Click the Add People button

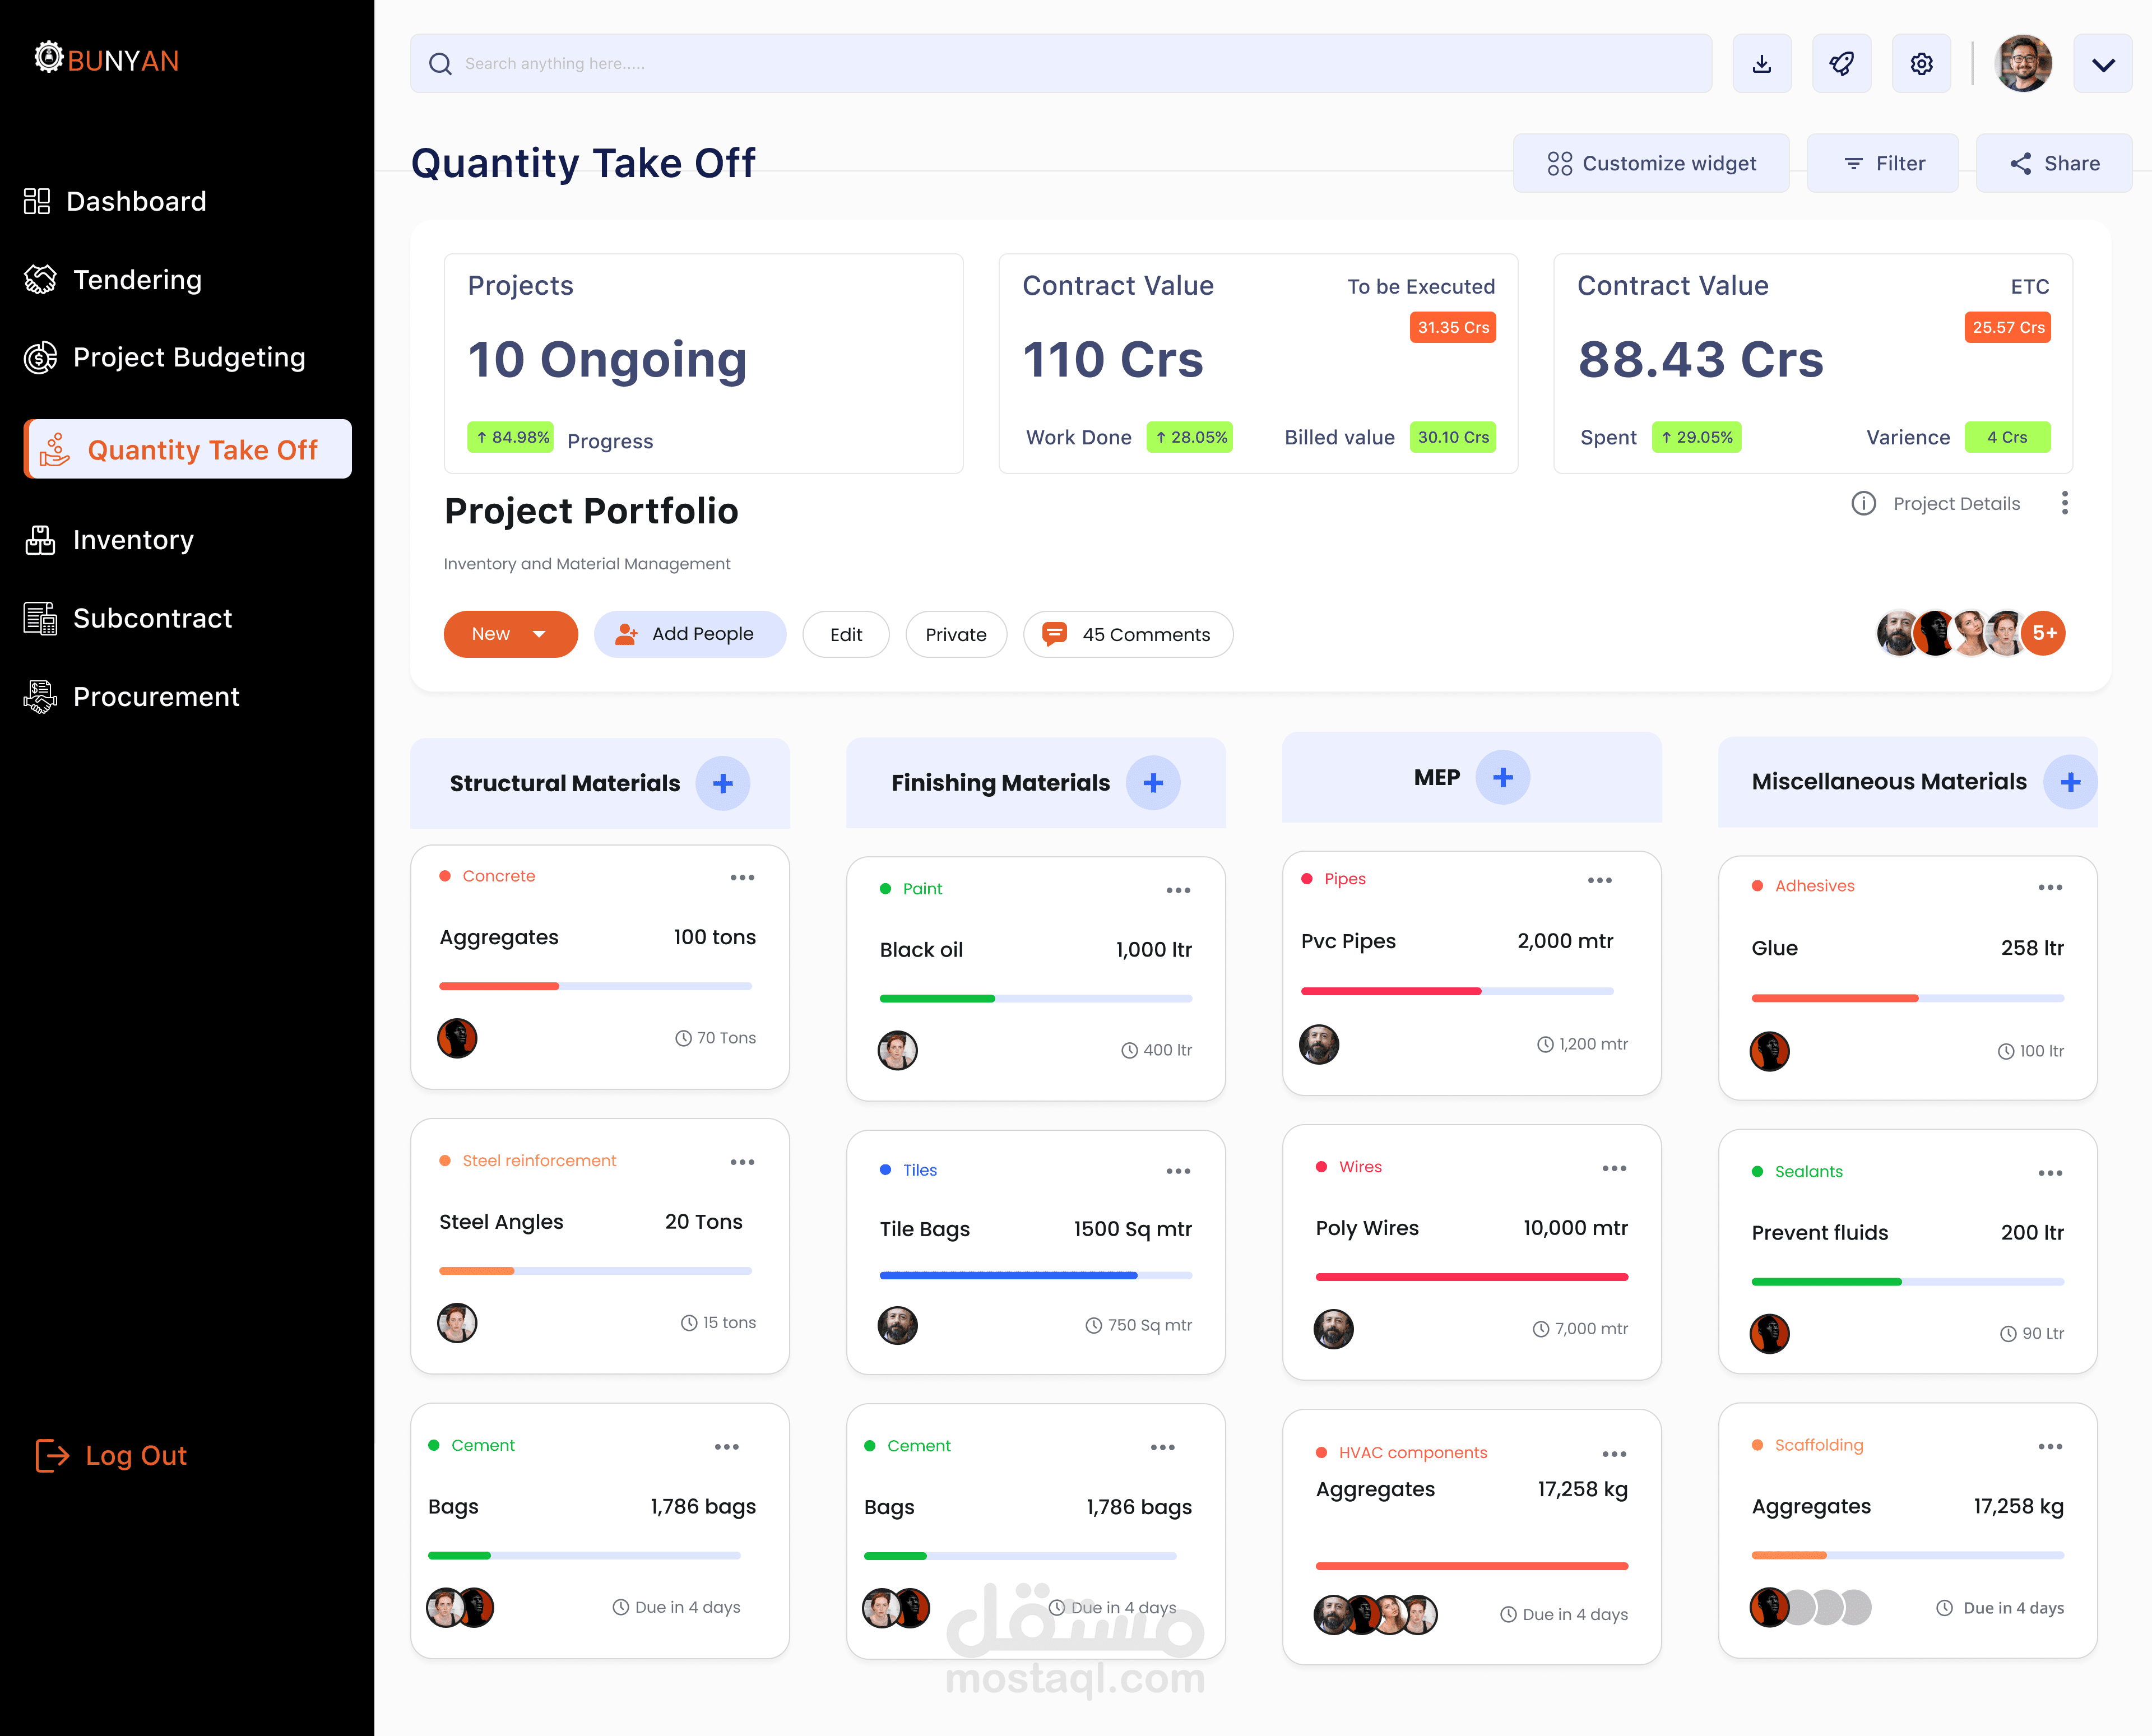coord(689,634)
